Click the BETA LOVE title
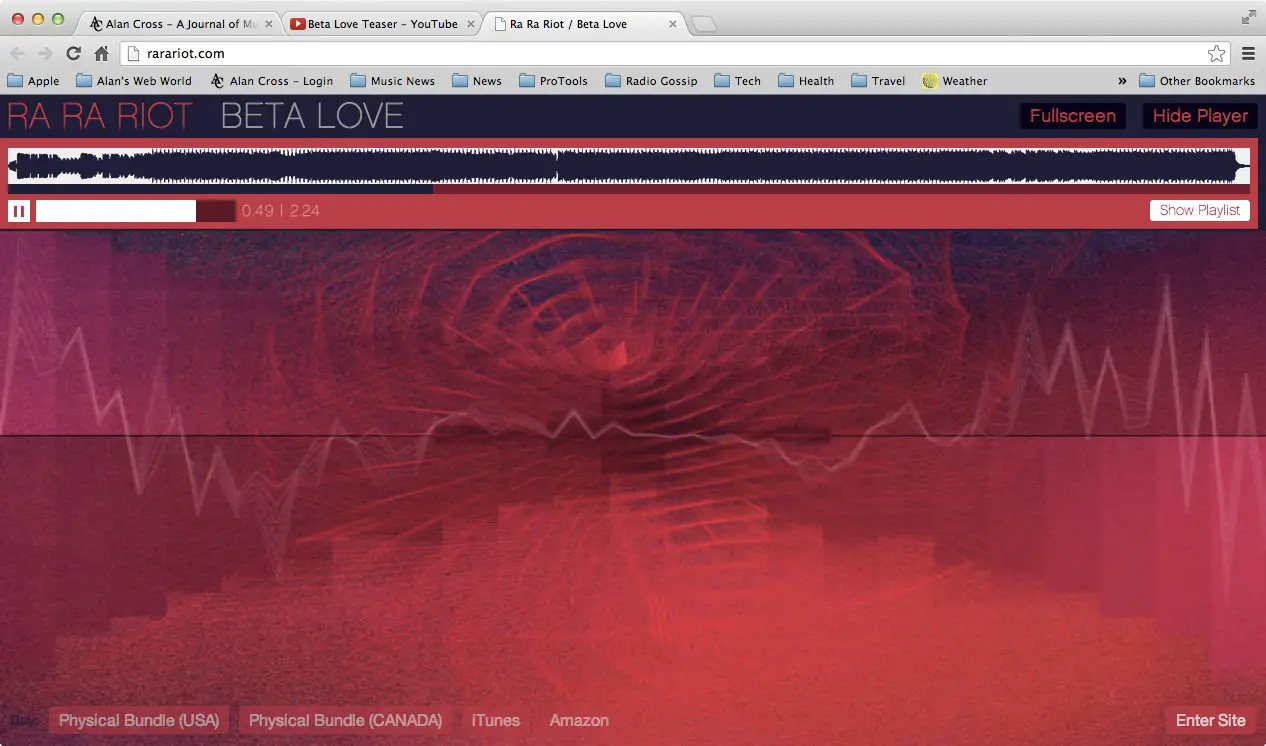The image size is (1266, 746). pos(312,116)
